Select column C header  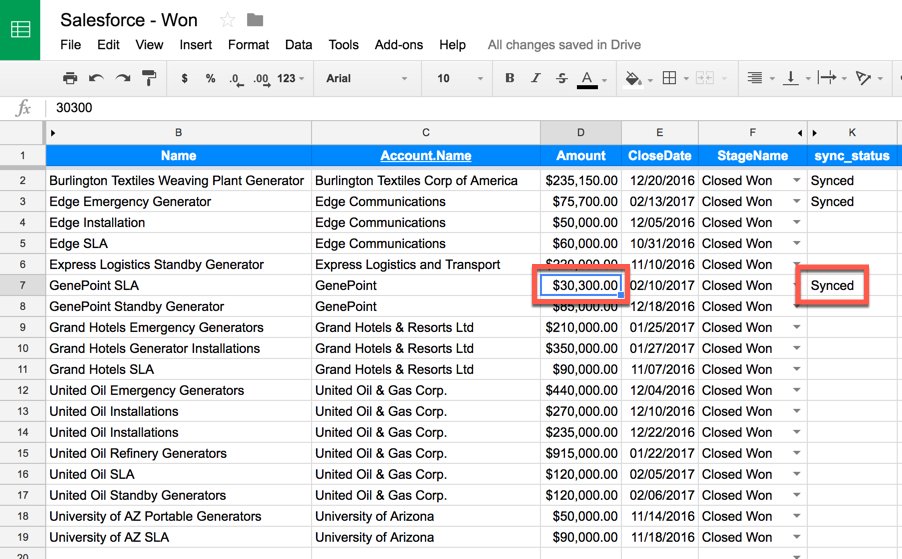pyautogui.click(x=426, y=133)
